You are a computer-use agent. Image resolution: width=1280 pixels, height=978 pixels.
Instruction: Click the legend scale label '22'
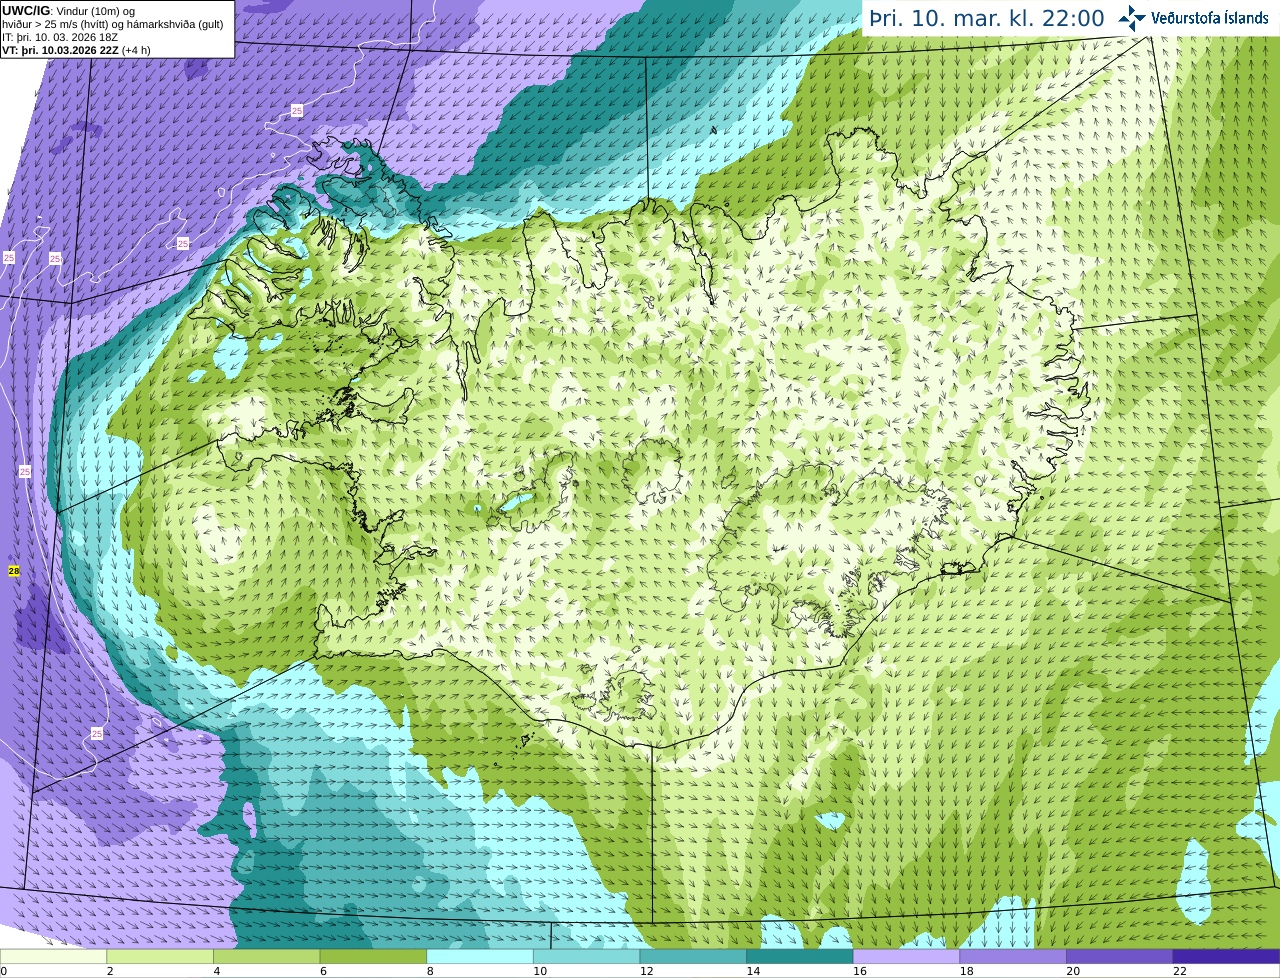[x=1180, y=971]
